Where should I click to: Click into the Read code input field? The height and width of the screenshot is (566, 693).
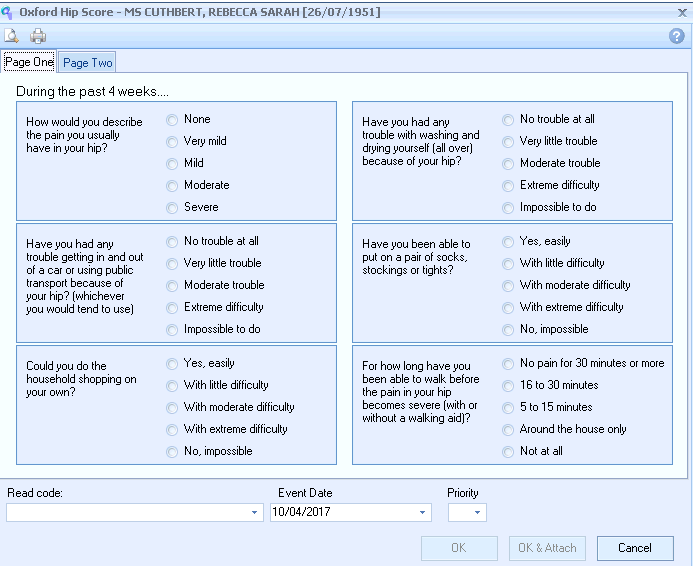click(126, 513)
